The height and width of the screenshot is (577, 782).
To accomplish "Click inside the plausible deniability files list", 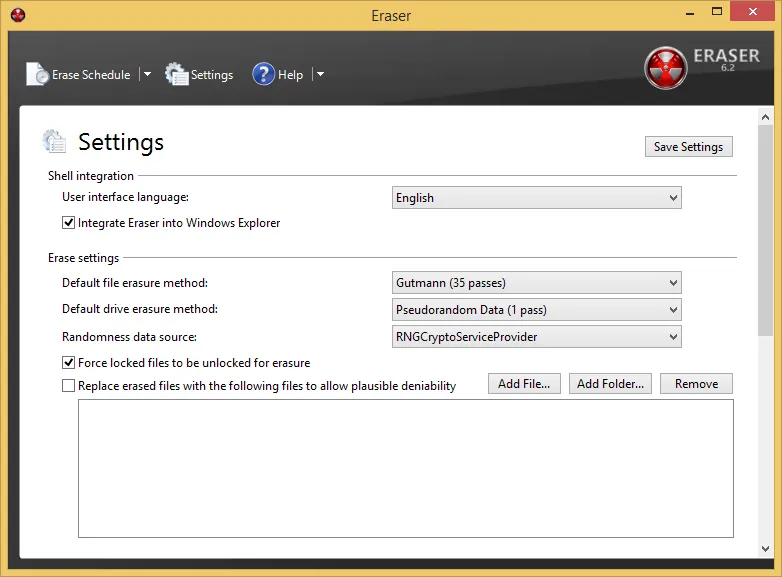I will [x=405, y=468].
